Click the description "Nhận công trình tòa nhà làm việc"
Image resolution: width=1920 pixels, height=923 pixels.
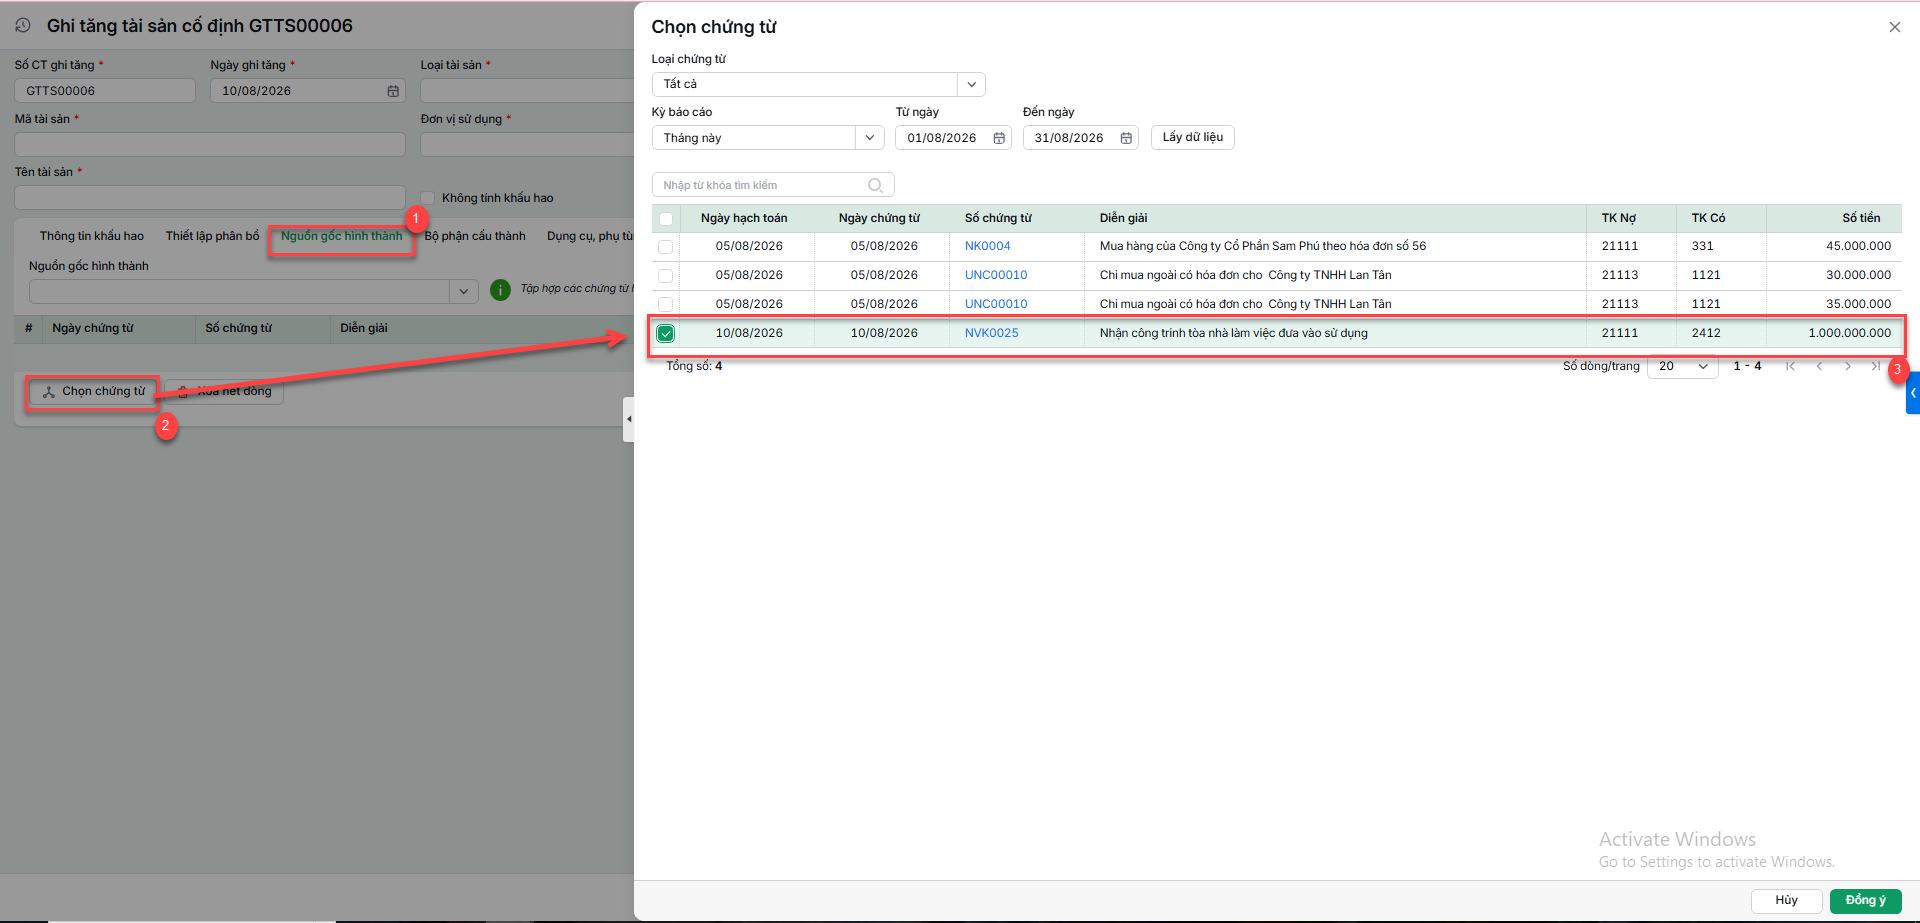point(1234,333)
